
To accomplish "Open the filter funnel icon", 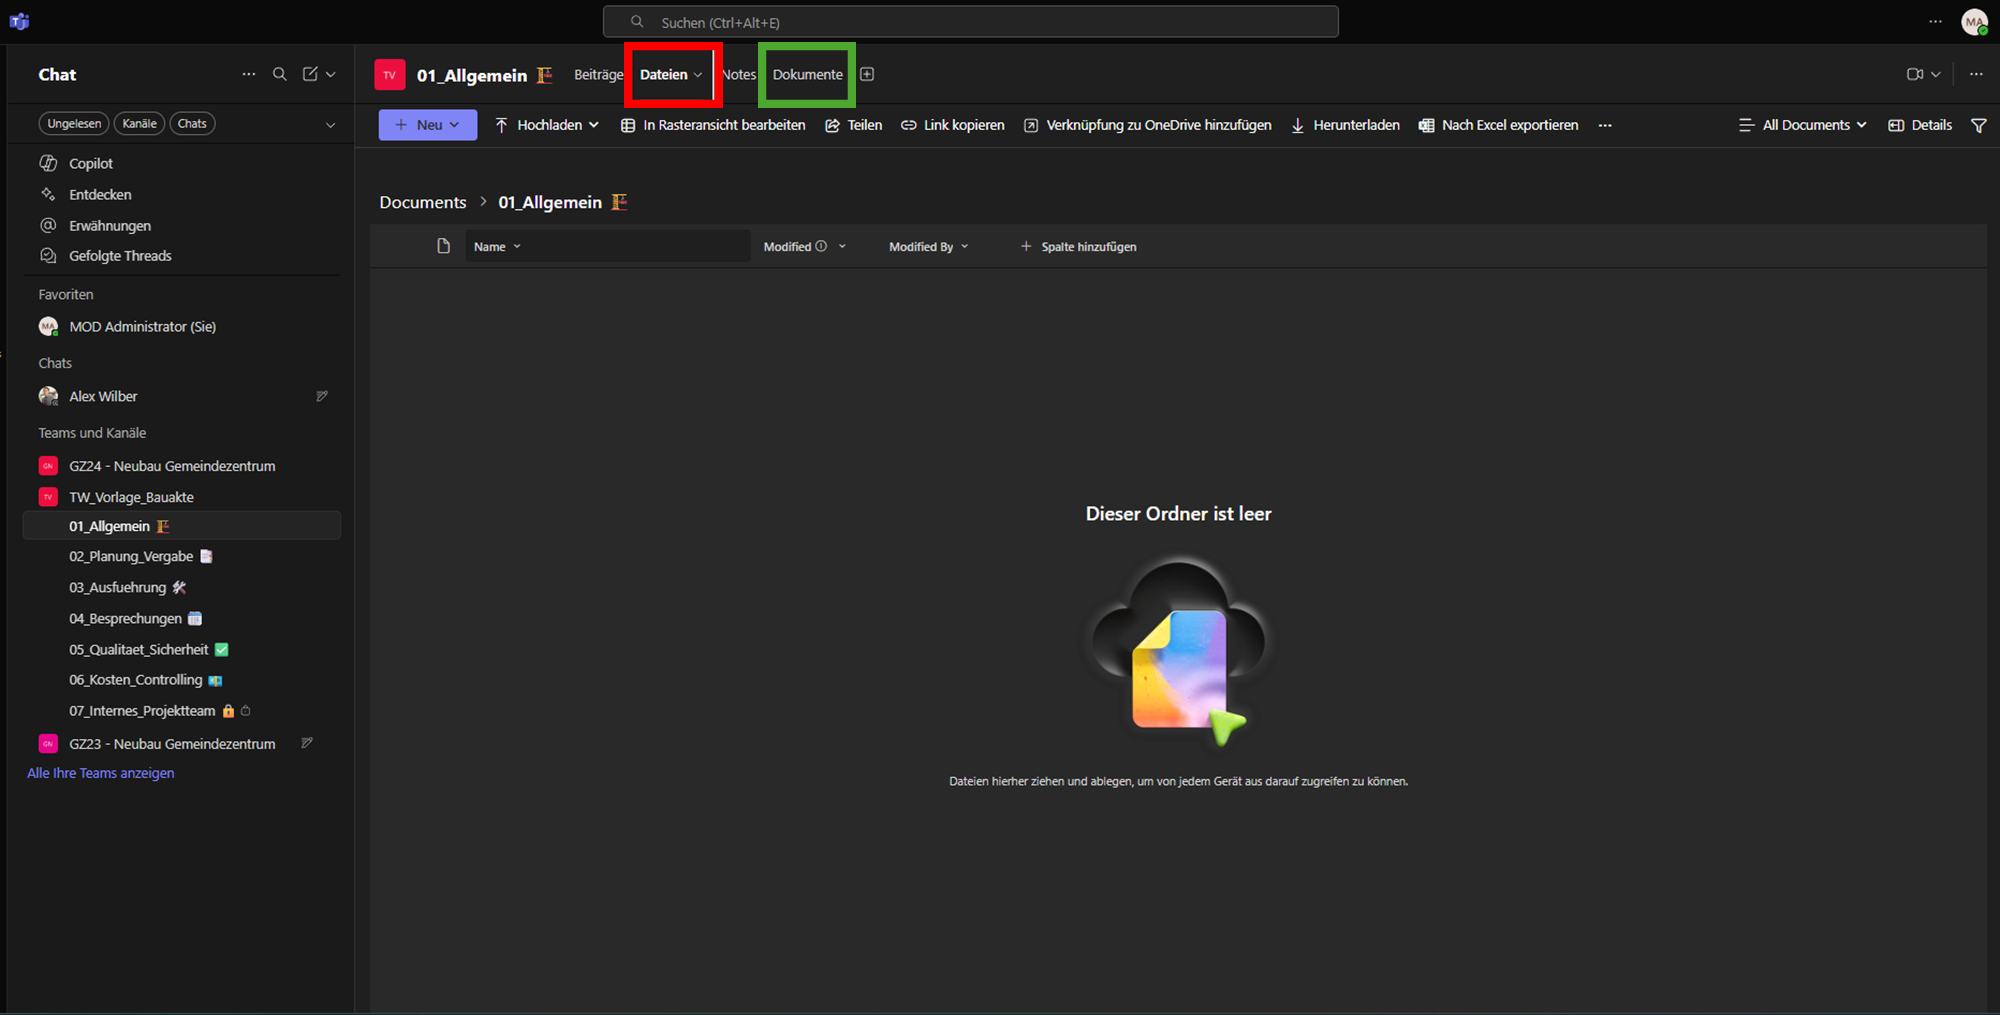I will pyautogui.click(x=1978, y=125).
